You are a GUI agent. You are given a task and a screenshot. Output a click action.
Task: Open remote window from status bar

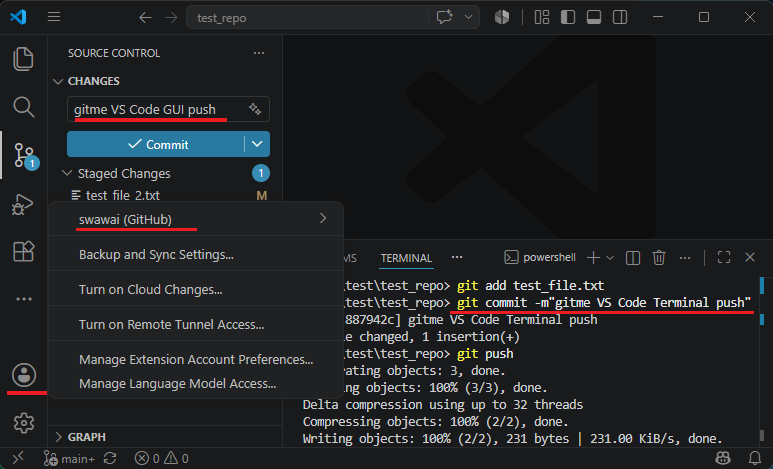[18, 459]
